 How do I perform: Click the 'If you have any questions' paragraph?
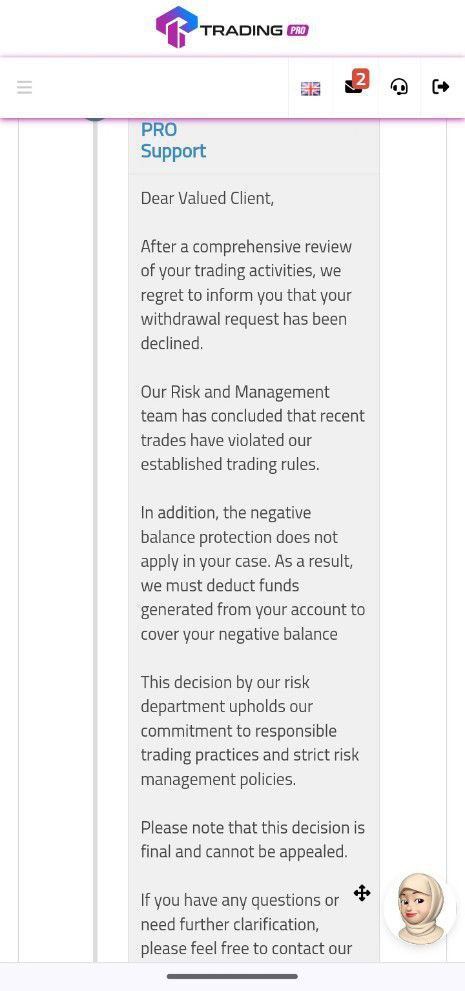pyautogui.click(x=246, y=924)
